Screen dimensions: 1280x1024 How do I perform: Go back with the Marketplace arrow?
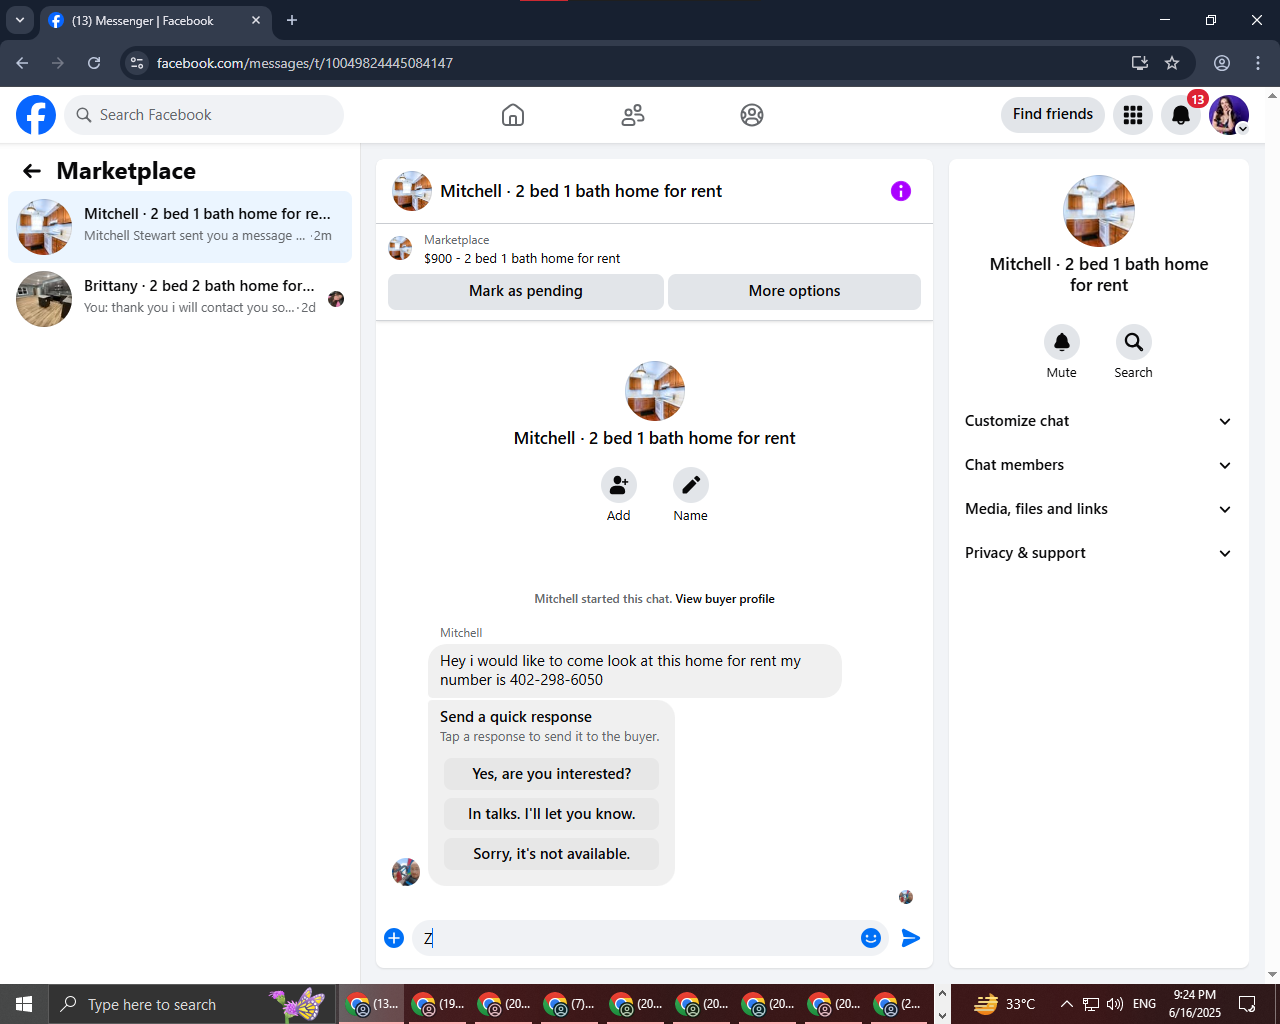pyautogui.click(x=32, y=171)
